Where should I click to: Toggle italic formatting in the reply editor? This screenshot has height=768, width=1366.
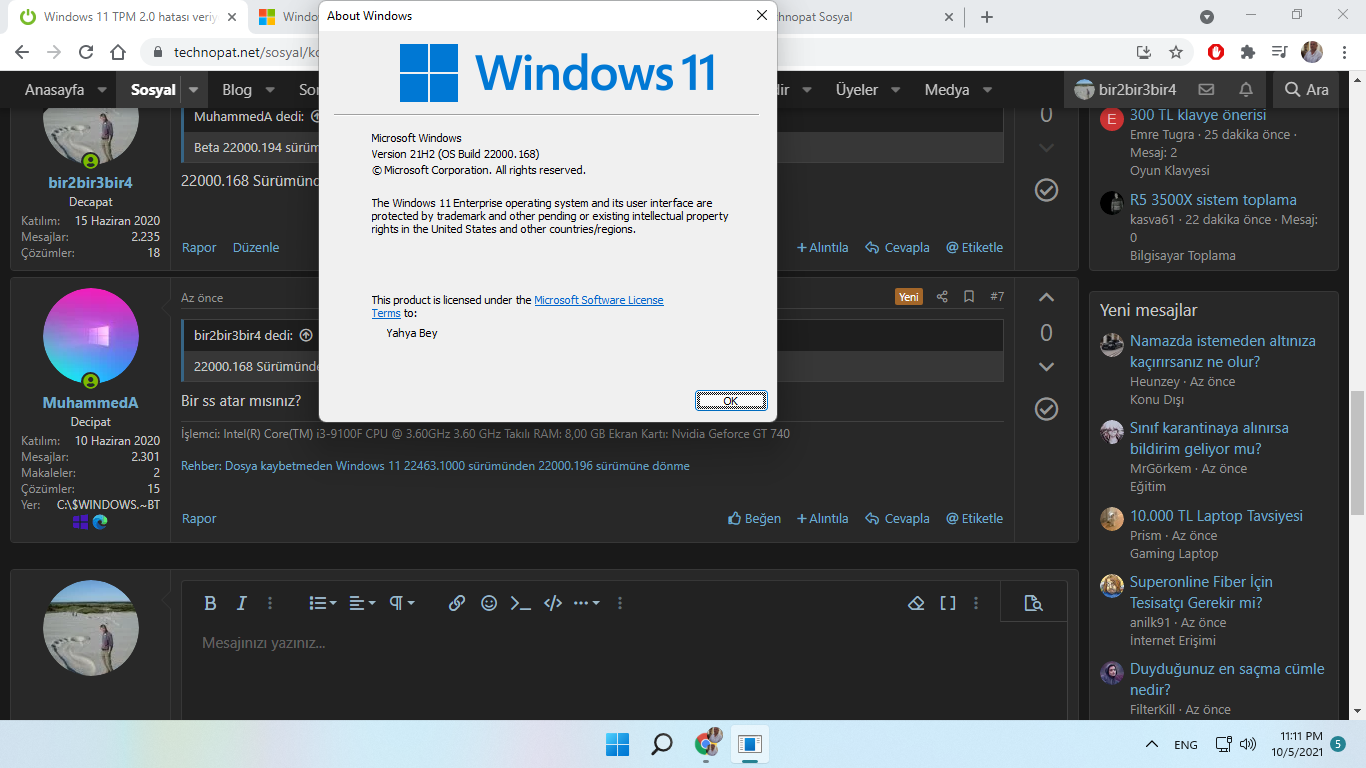click(x=241, y=603)
